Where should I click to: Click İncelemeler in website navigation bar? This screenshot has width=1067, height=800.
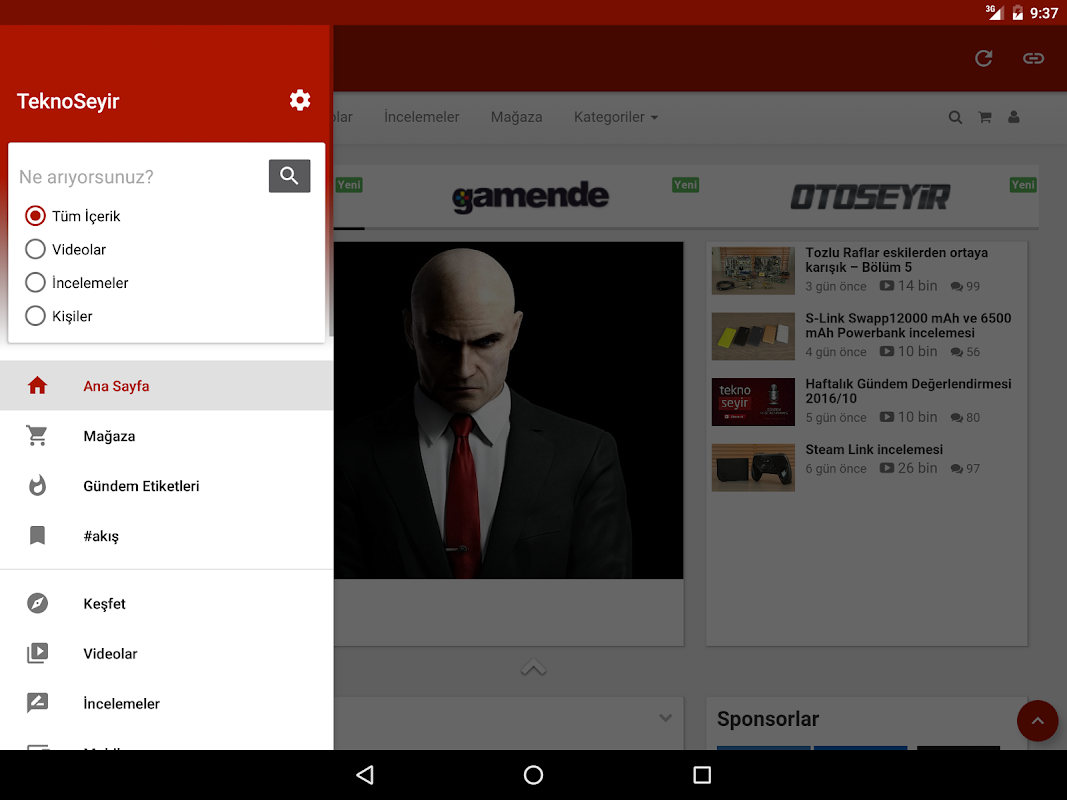click(x=421, y=117)
